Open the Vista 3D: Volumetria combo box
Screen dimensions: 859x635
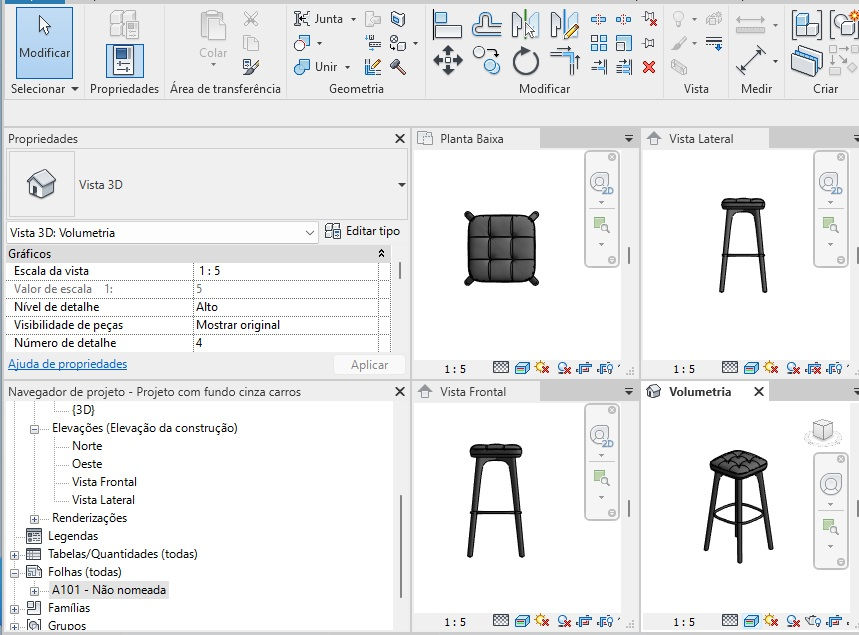tap(162, 233)
